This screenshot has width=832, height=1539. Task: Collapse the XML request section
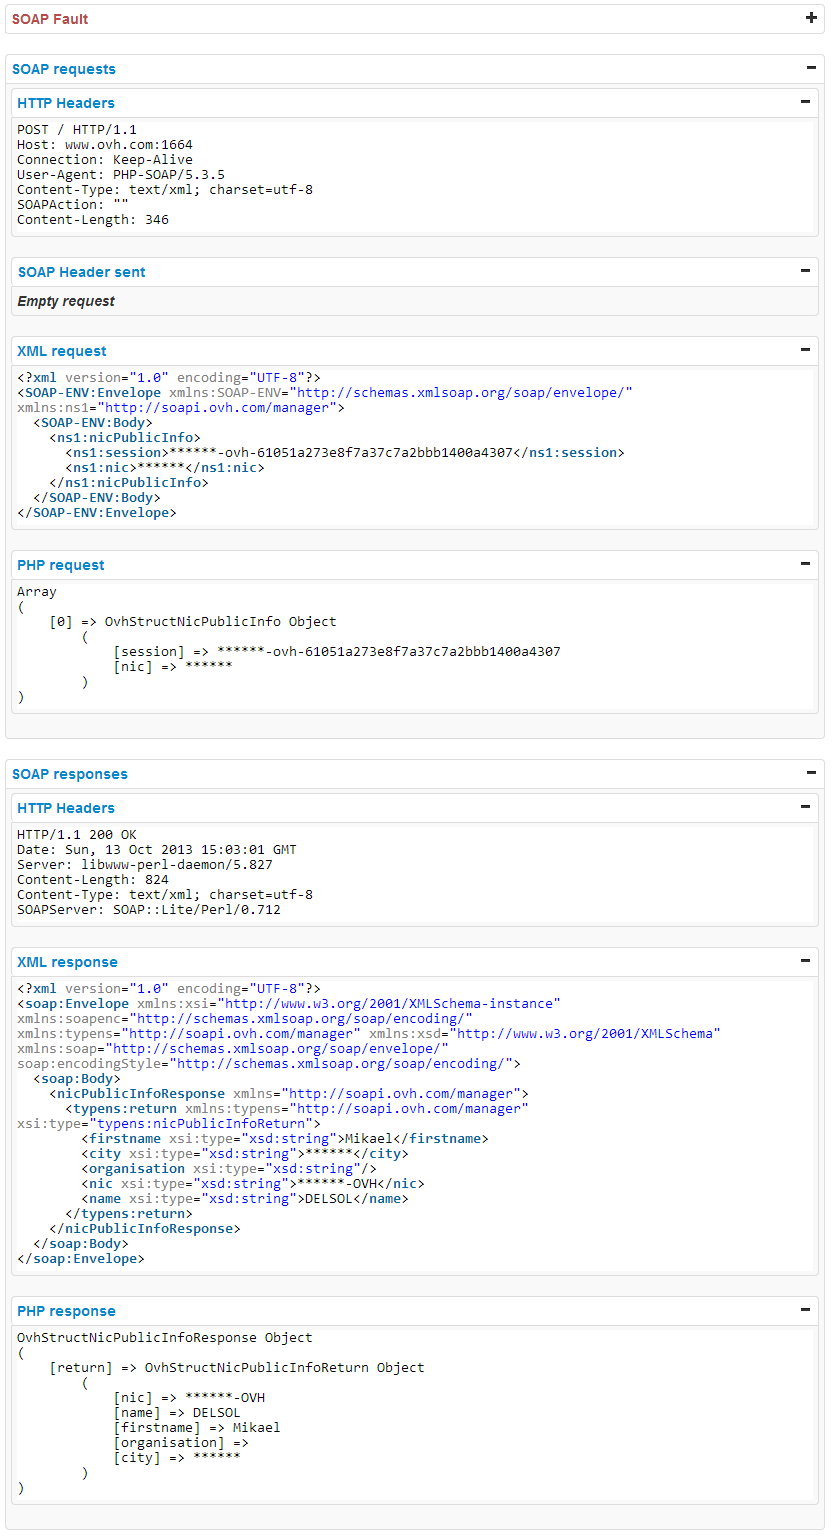(805, 349)
